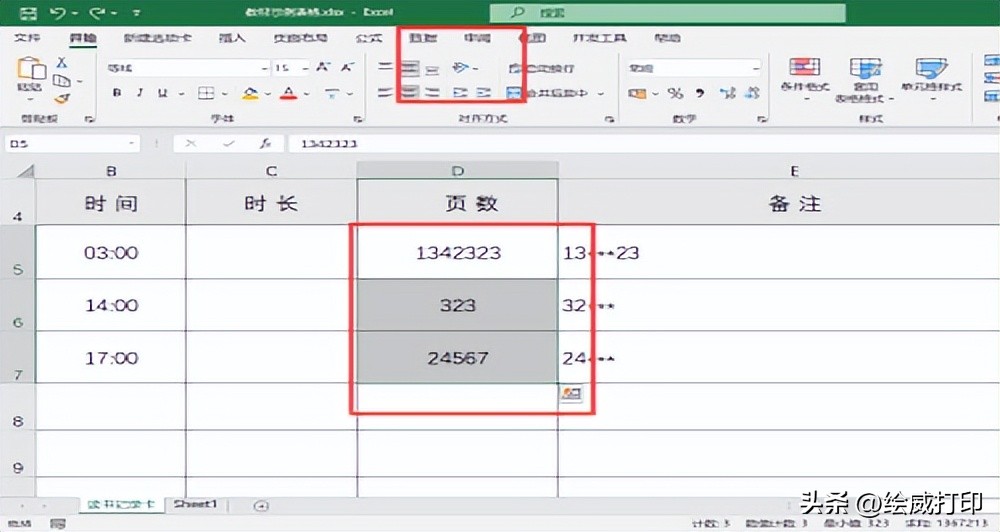Screen dimensions: 1000x532
Task: Switch to the 公式 (Formulas) tab
Action: coord(369,38)
